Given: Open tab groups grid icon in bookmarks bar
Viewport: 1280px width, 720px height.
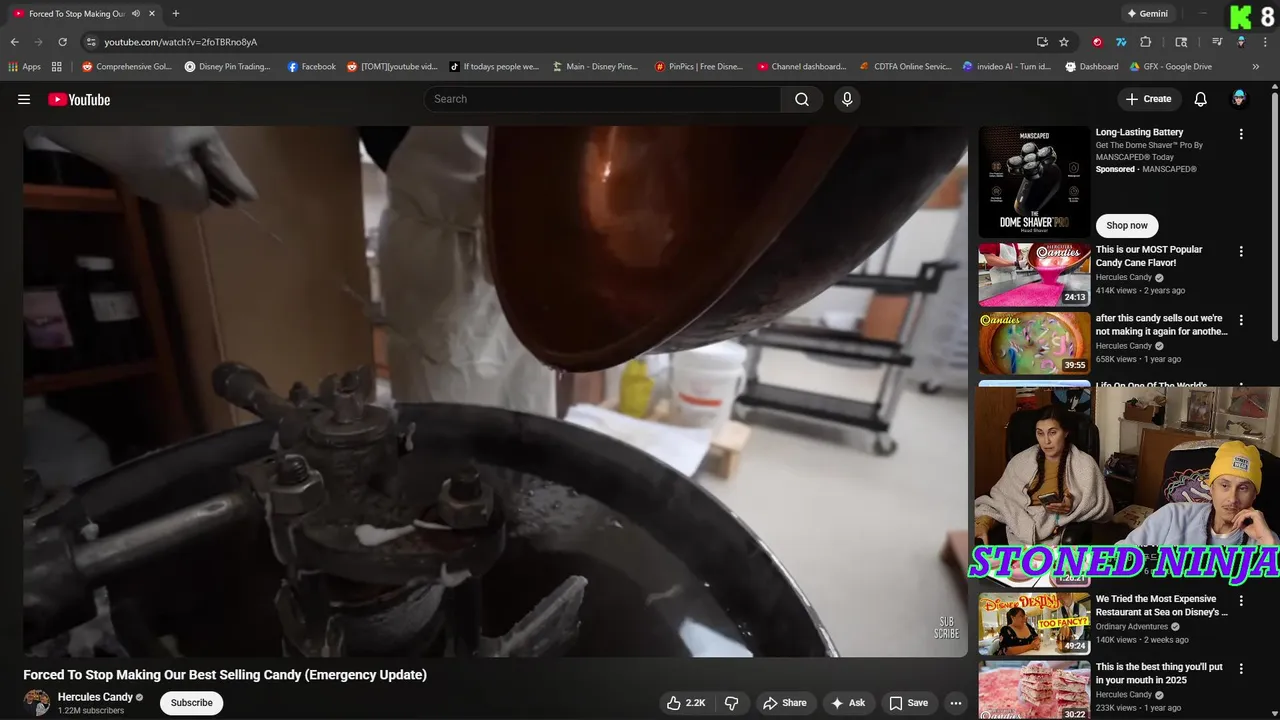Looking at the screenshot, I should tap(57, 67).
